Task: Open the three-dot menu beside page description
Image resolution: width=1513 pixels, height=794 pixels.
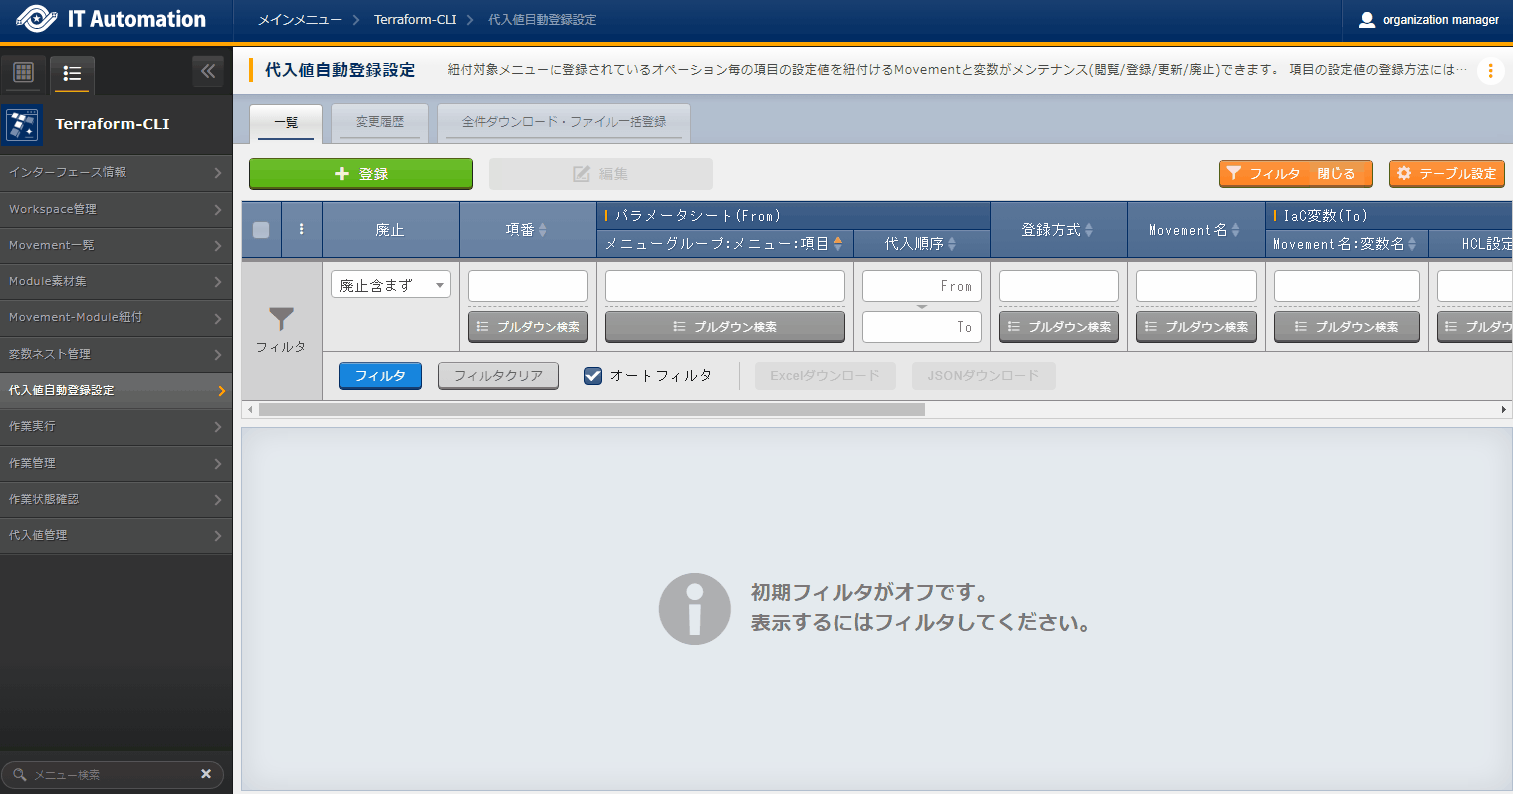Action: point(1490,71)
